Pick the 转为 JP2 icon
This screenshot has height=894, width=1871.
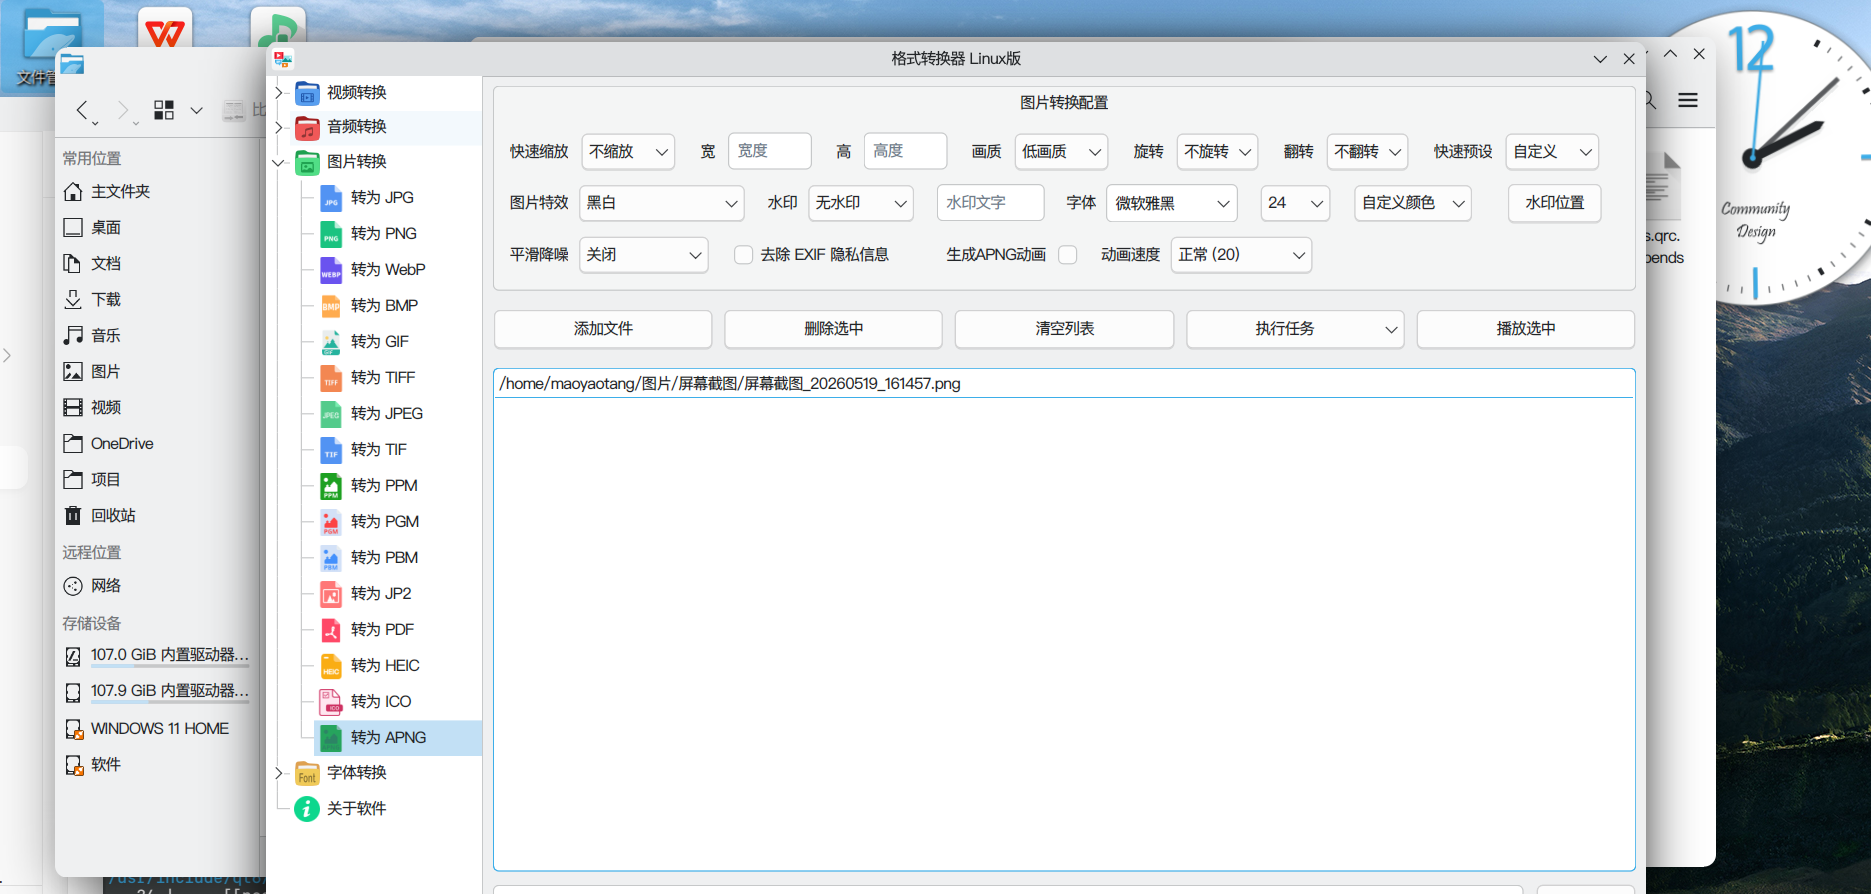[331, 594]
